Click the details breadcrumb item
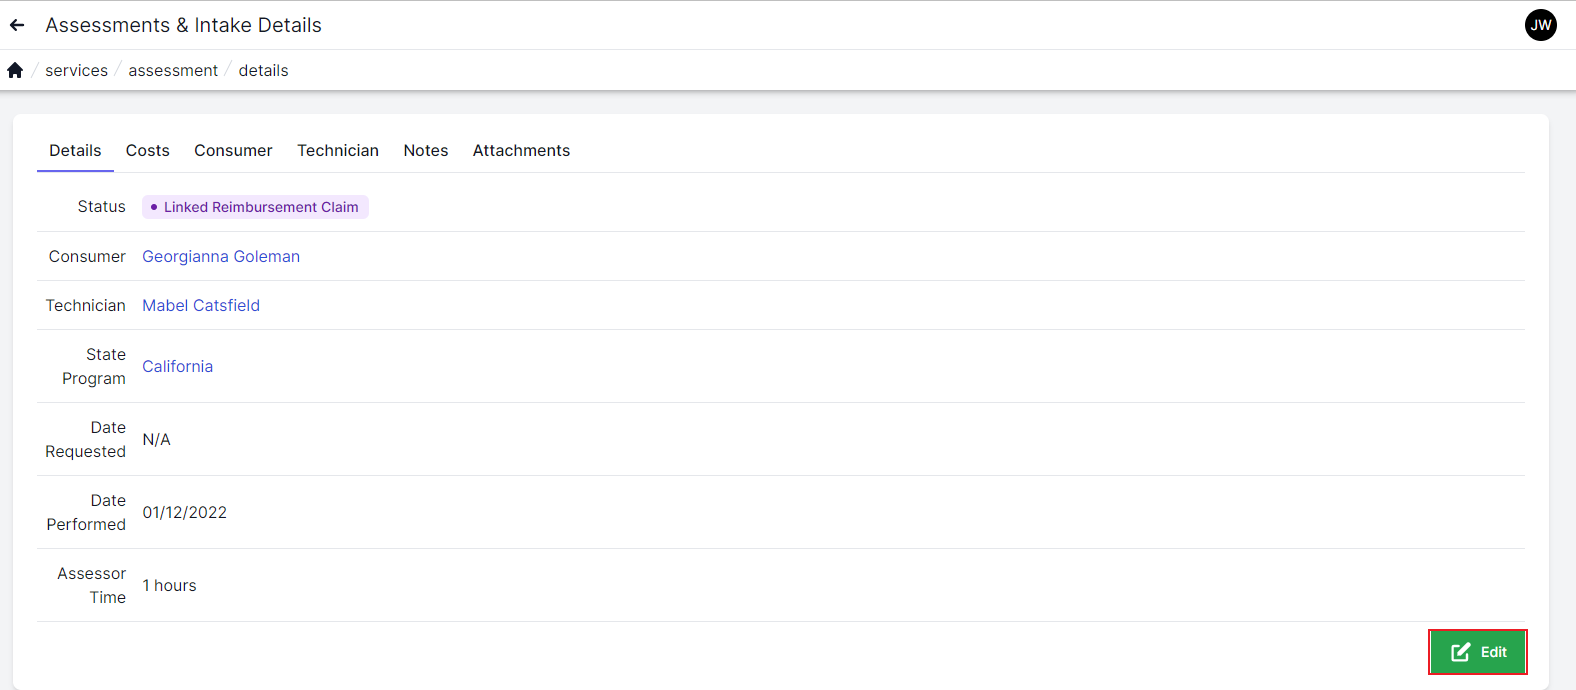Viewport: 1576px width, 690px height. [263, 70]
